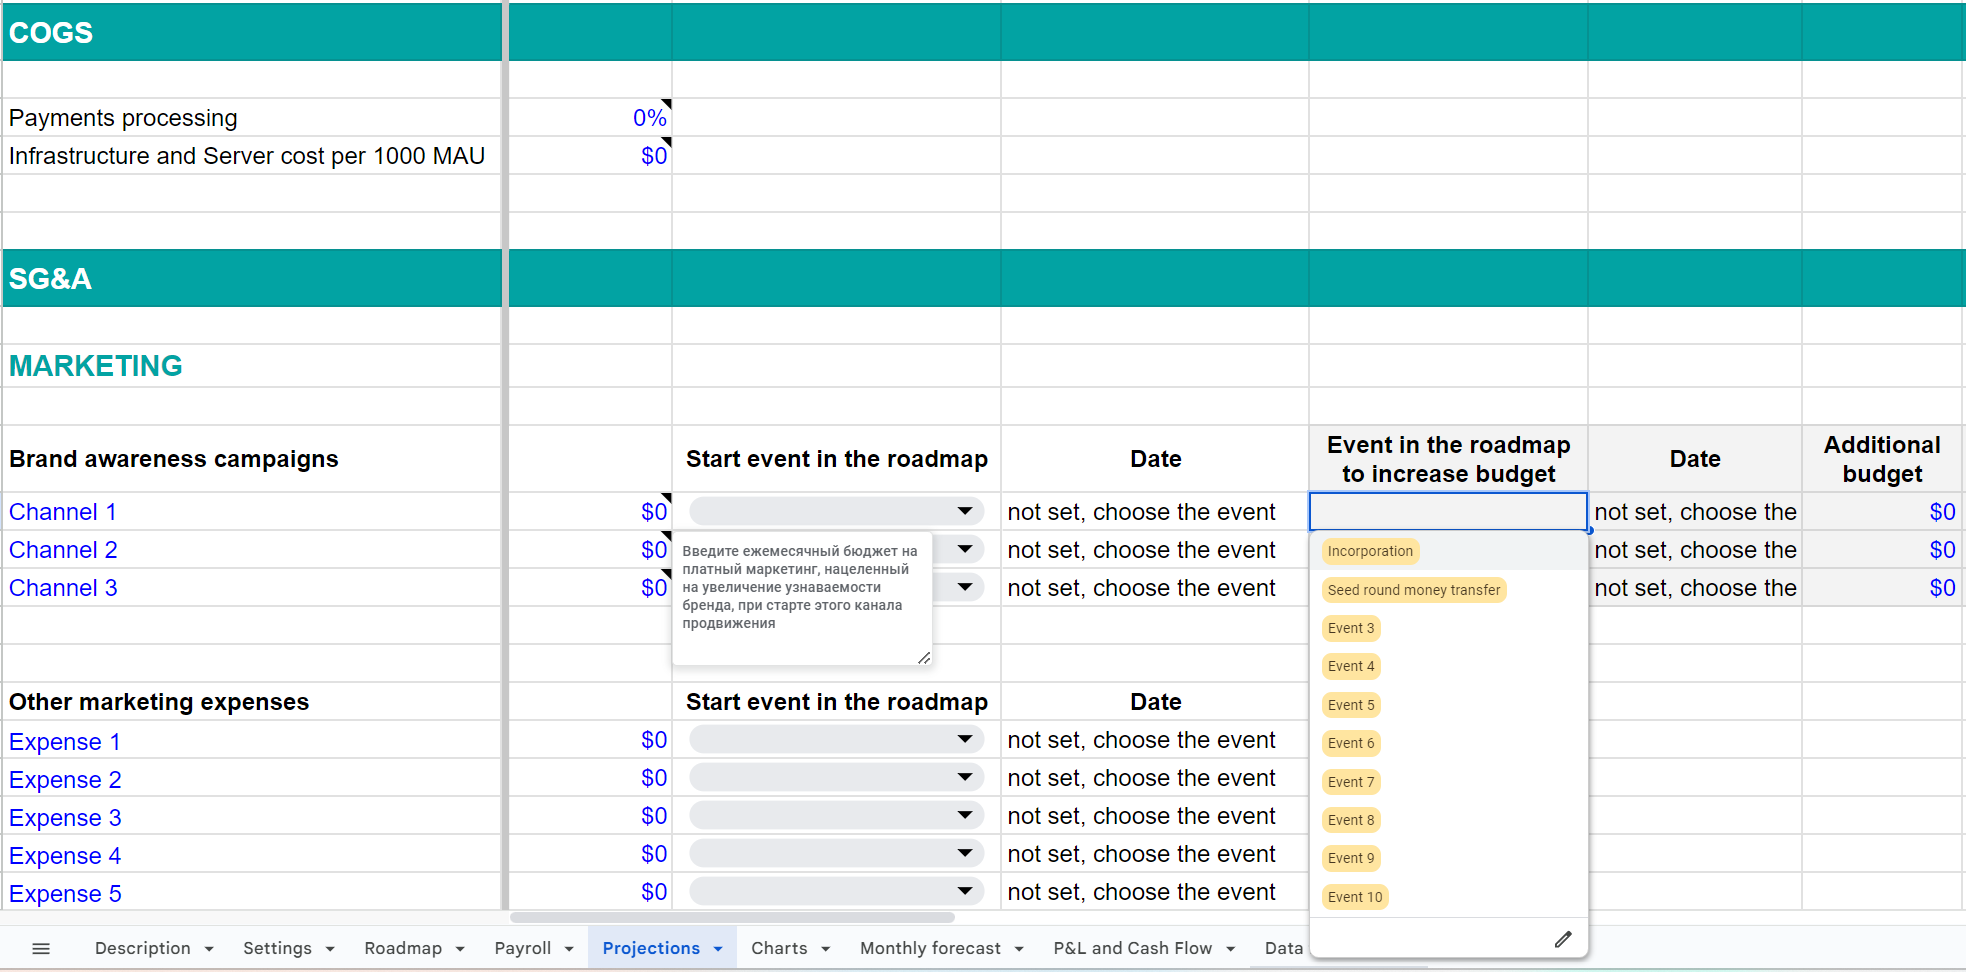This screenshot has height=972, width=1966.
Task: Select Channel 1 Additional budget $0 cell
Action: [x=1882, y=512]
